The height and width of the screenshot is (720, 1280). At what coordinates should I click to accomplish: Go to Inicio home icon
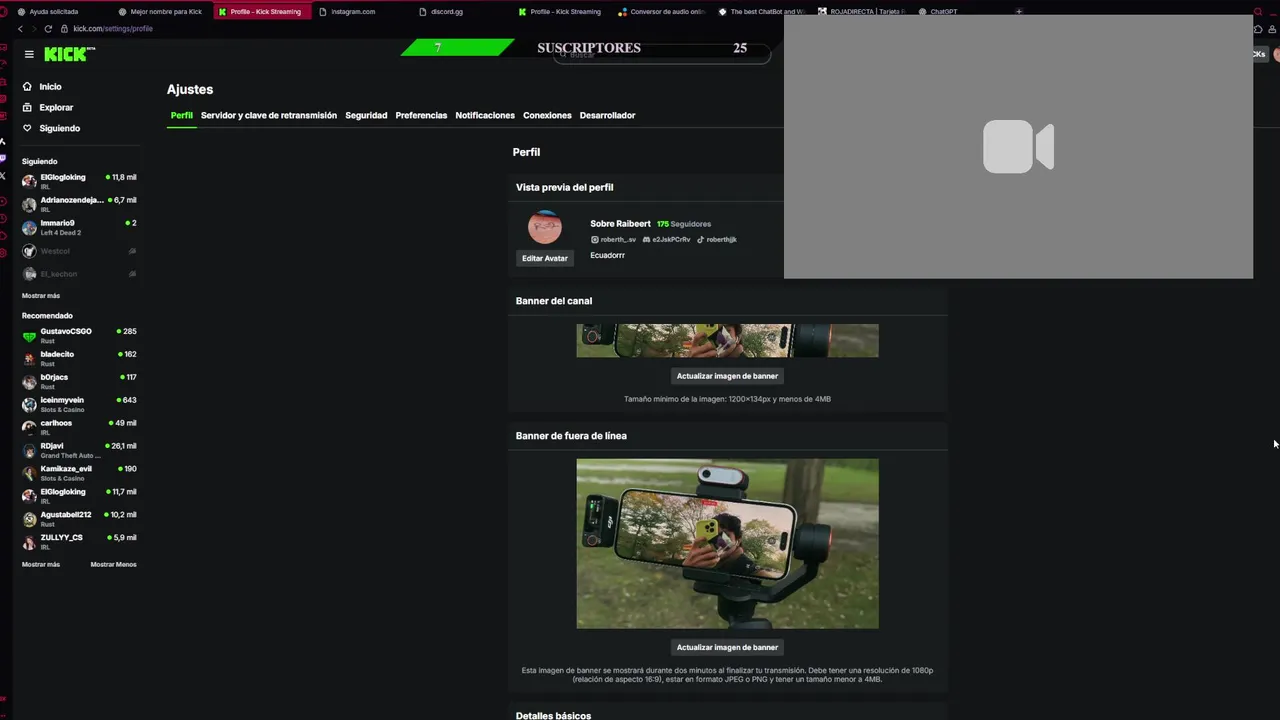[27, 87]
